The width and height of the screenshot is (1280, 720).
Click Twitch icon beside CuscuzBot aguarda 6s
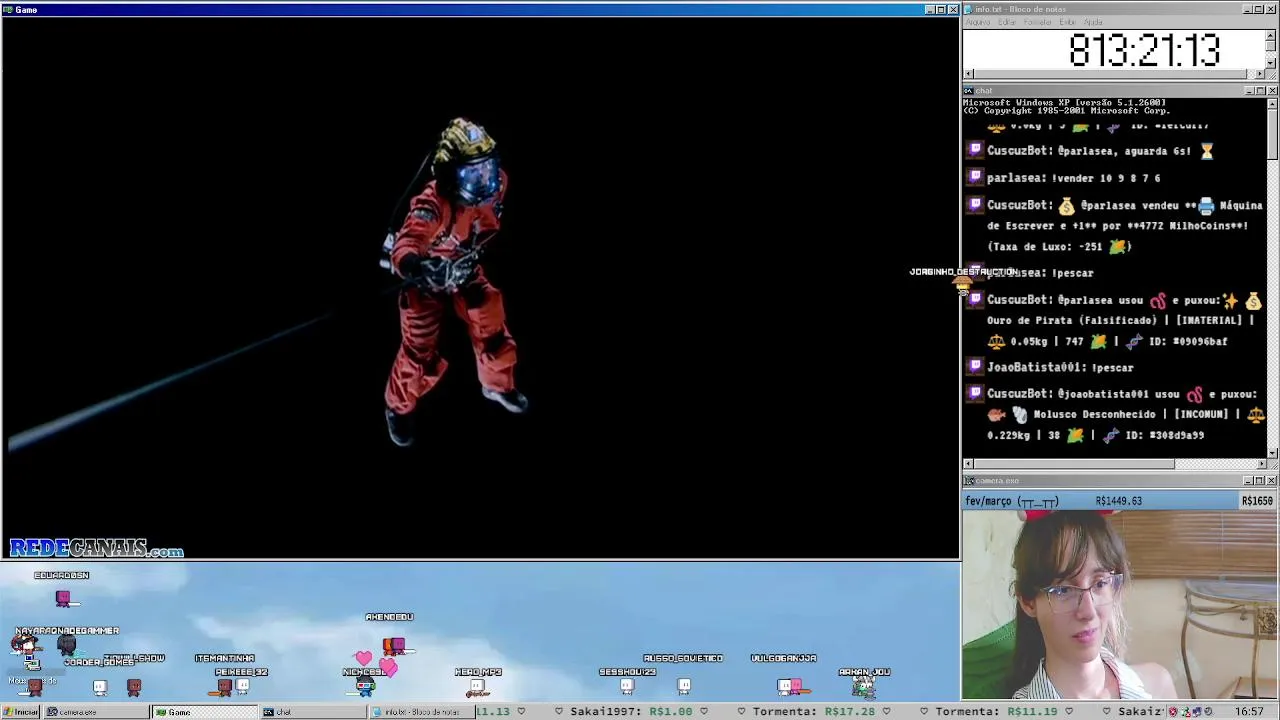tap(975, 150)
